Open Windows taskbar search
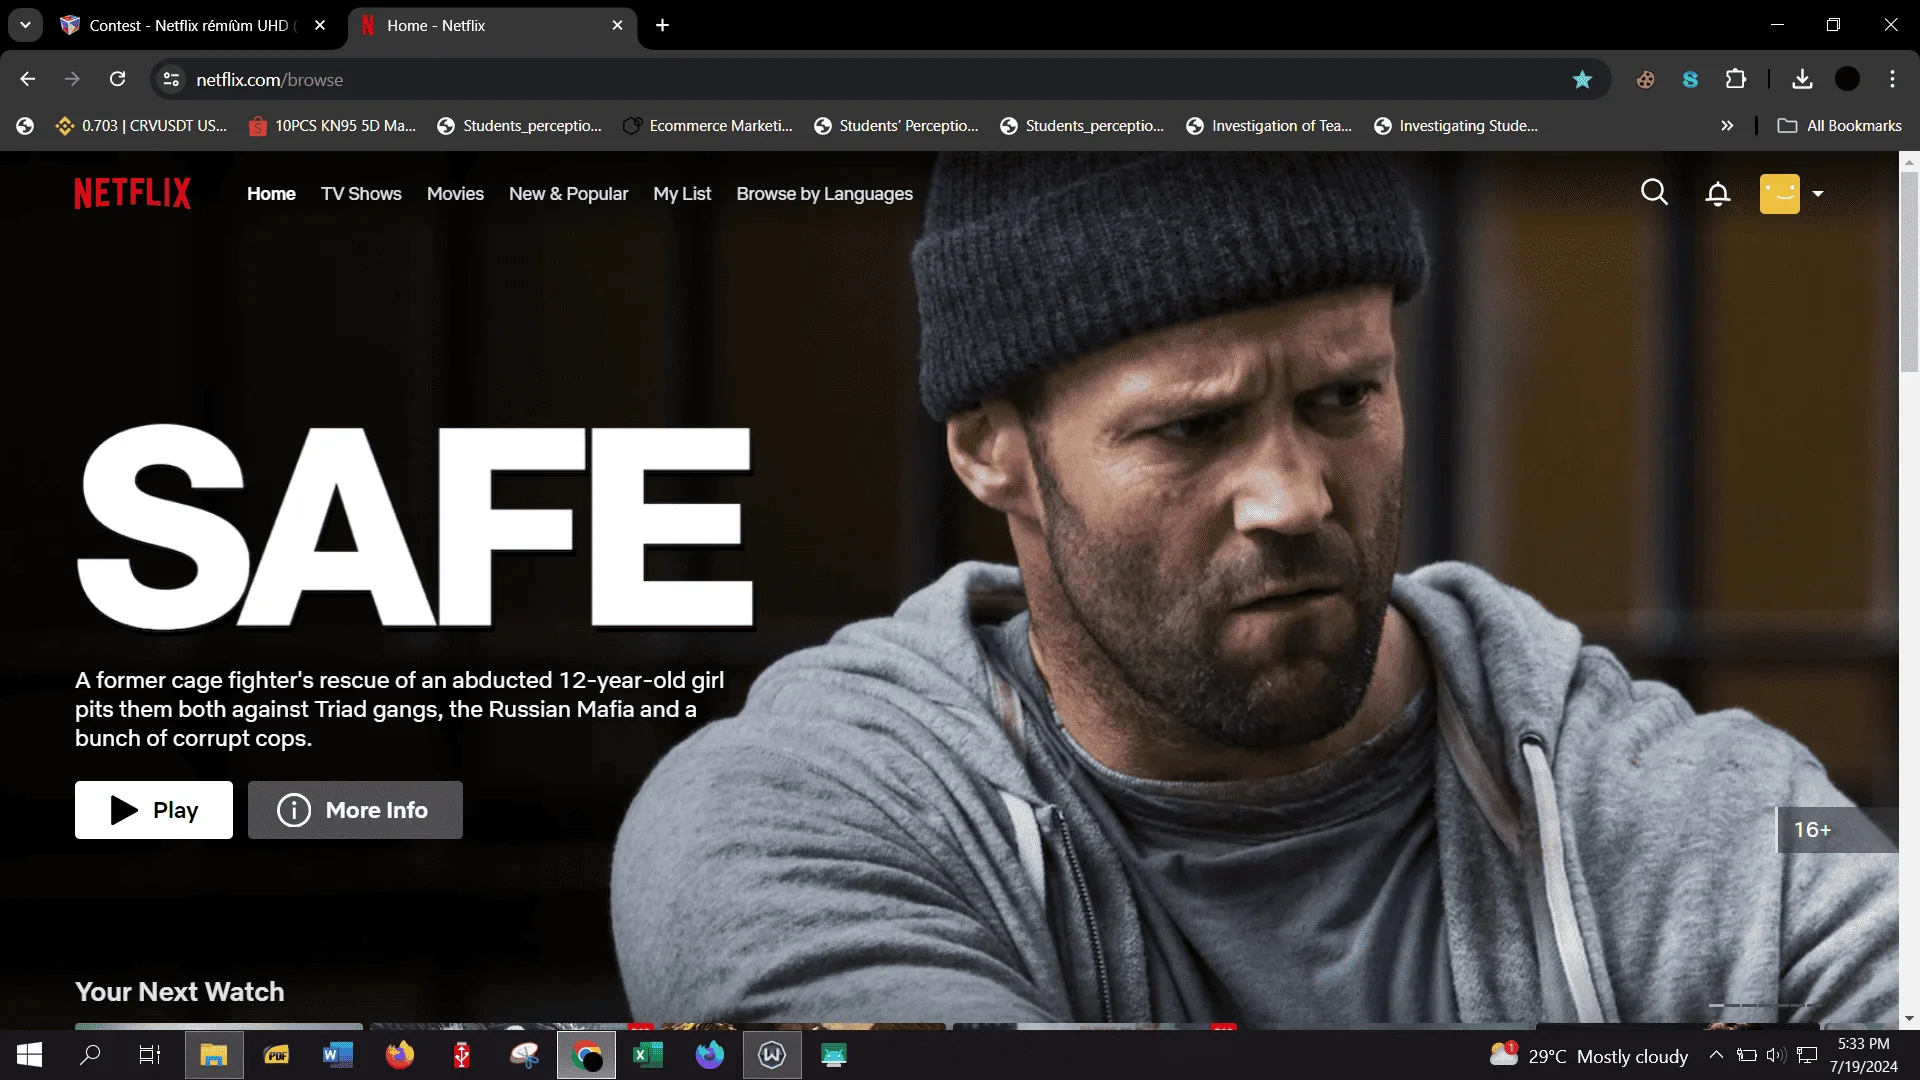 [x=90, y=1055]
